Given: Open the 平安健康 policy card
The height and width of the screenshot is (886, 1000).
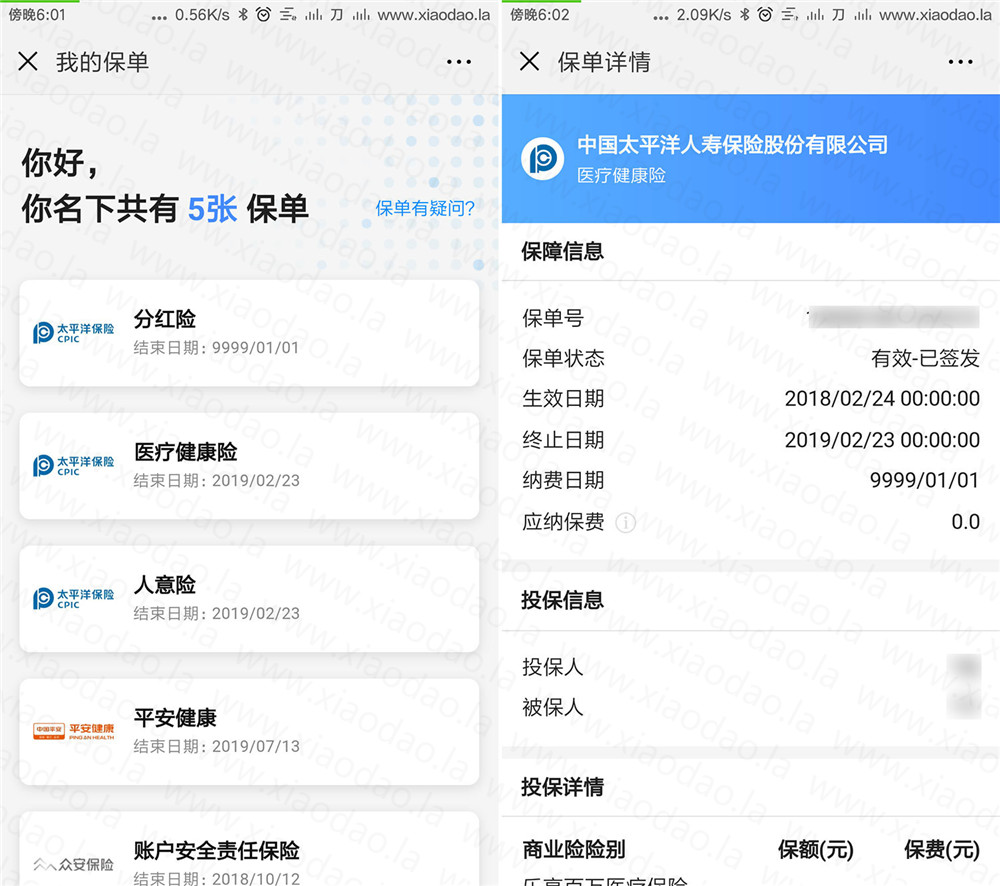Looking at the screenshot, I should (x=249, y=732).
